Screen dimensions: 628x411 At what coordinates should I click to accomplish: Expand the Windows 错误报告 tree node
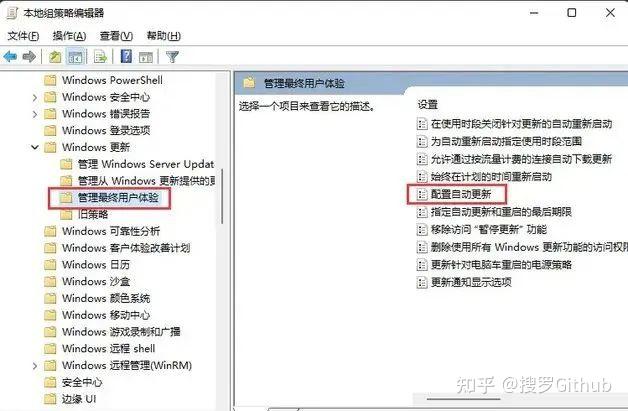tap(35, 114)
